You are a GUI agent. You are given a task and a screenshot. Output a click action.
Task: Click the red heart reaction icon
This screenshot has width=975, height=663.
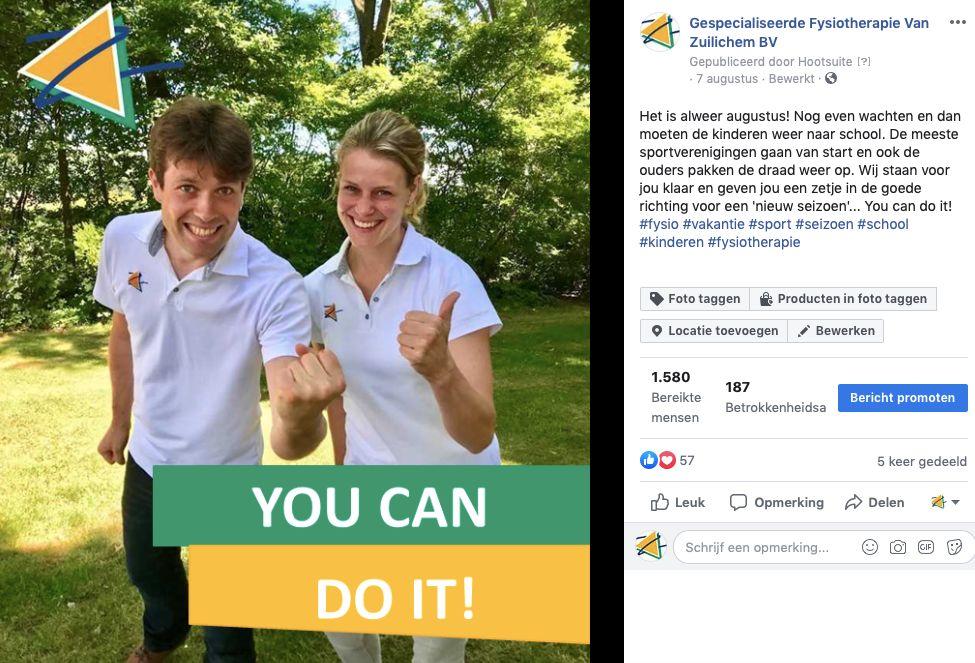667,460
